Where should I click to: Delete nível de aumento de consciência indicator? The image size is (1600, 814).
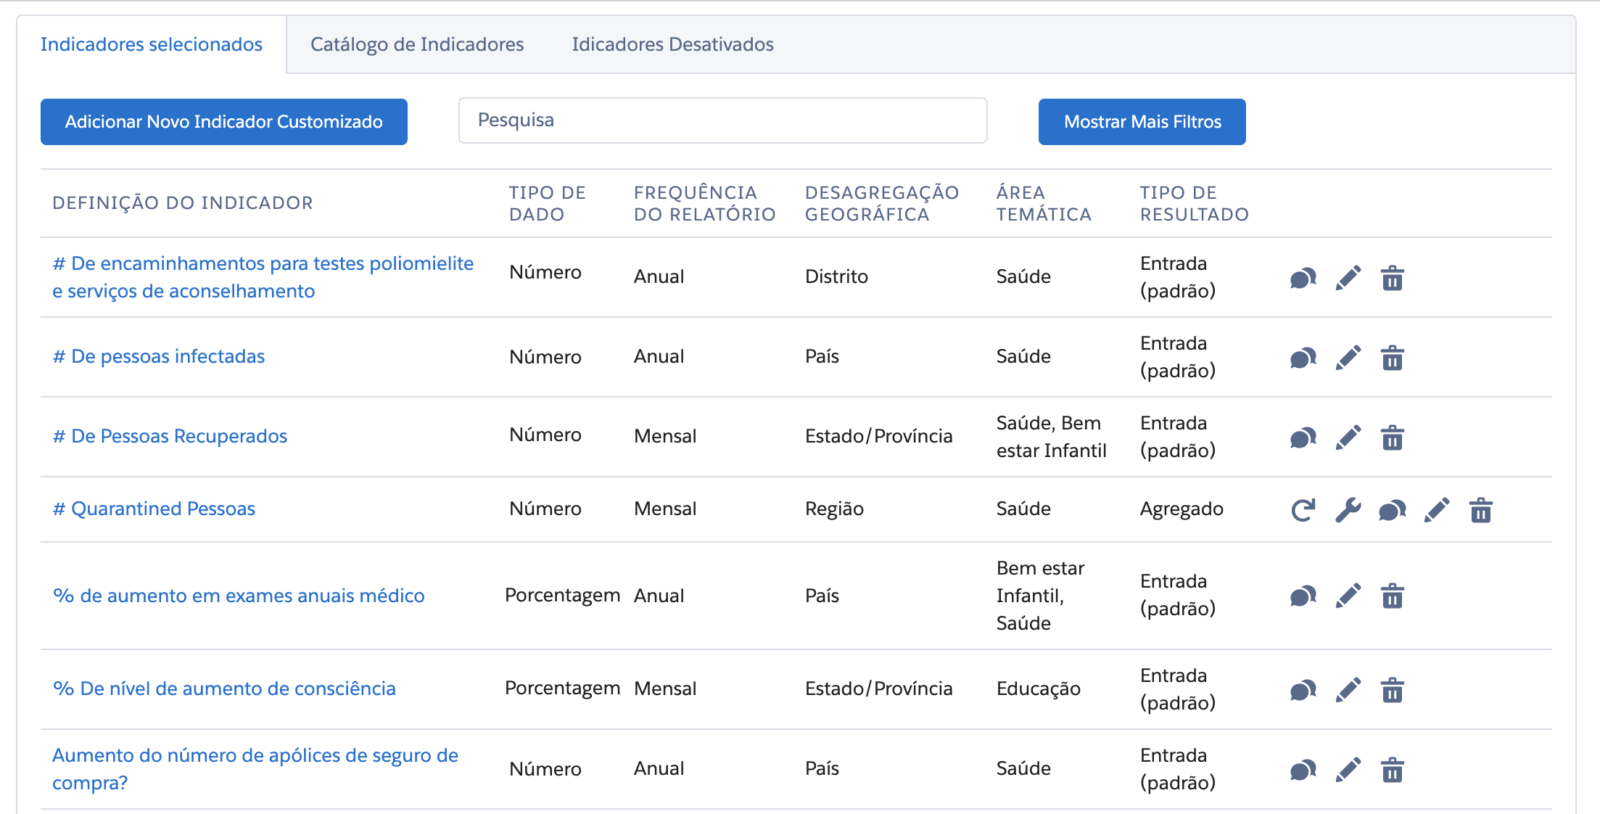coord(1392,690)
